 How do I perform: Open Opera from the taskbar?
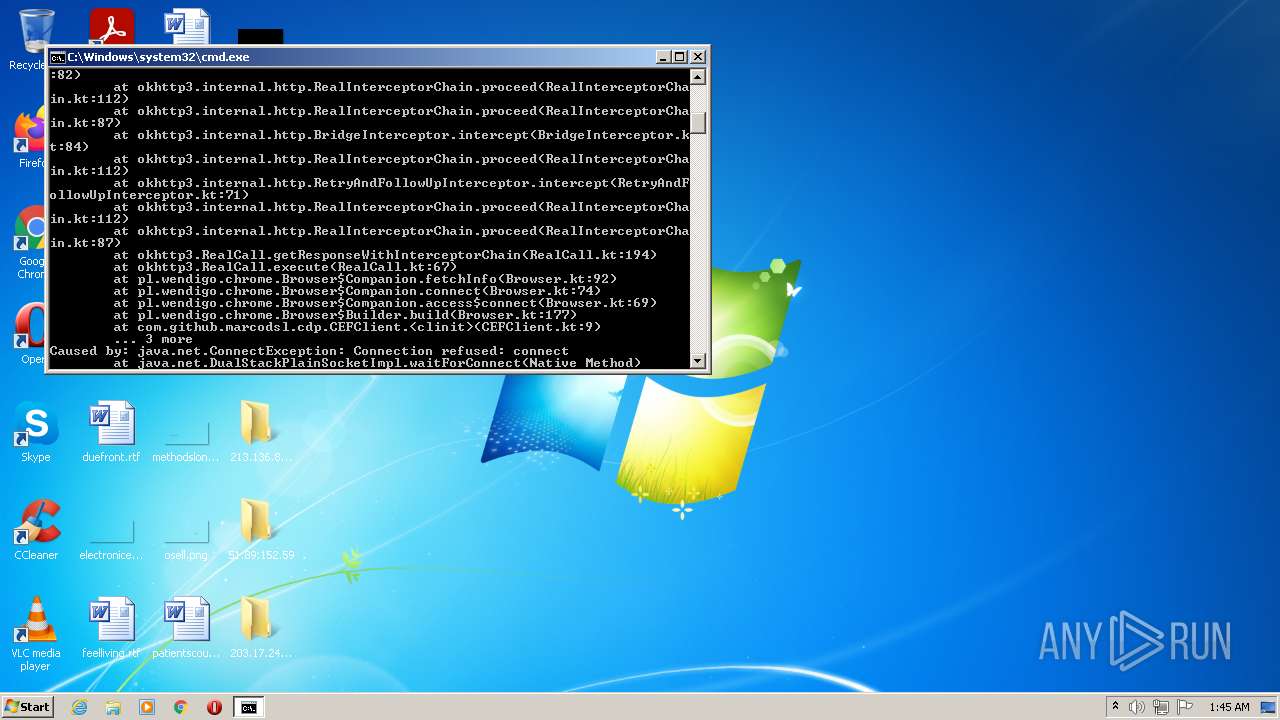pyautogui.click(x=214, y=707)
